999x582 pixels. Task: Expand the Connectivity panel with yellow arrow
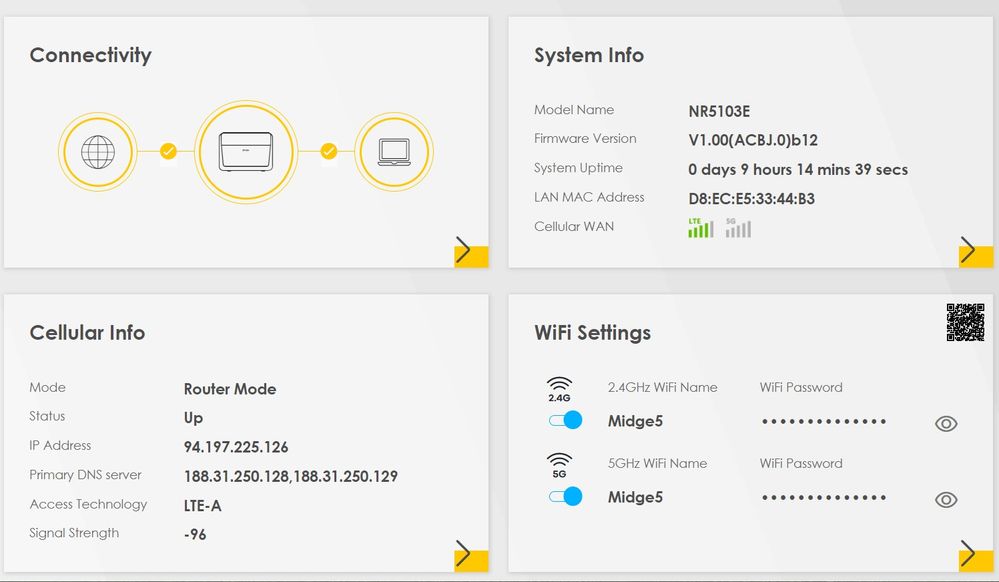pyautogui.click(x=465, y=252)
